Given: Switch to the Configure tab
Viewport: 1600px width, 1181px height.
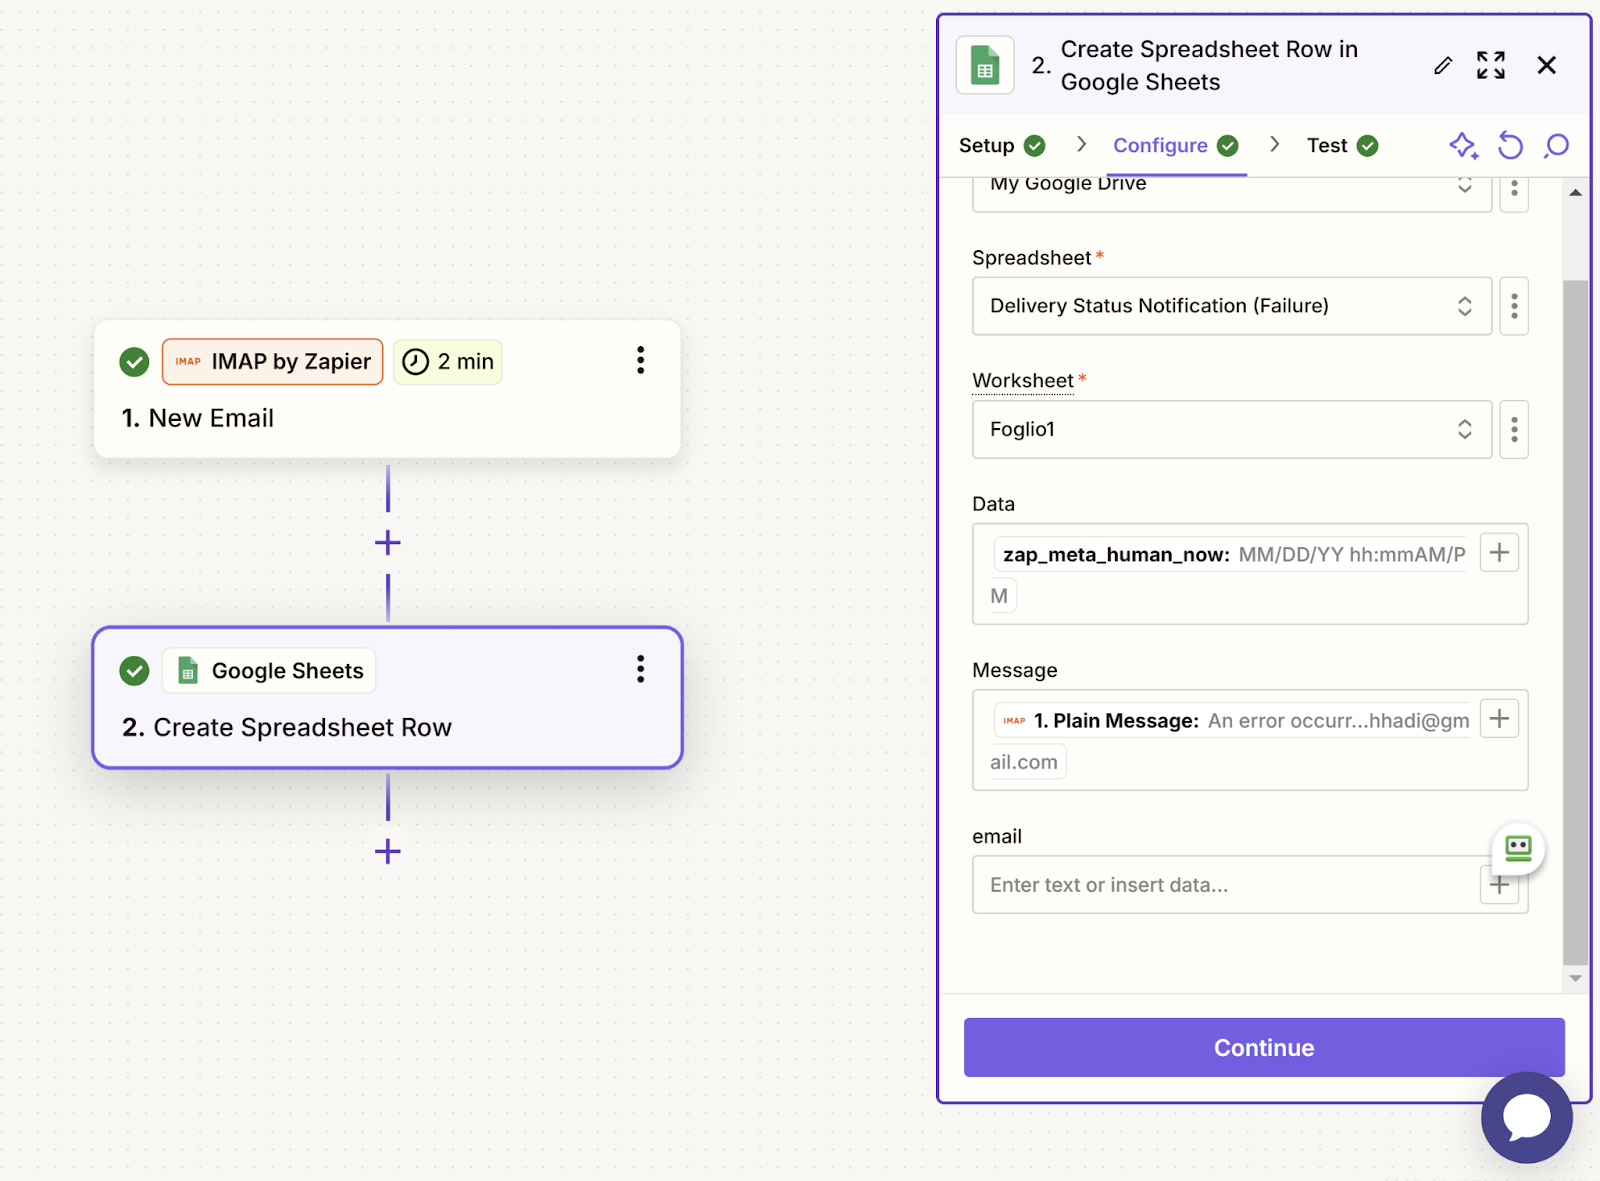Looking at the screenshot, I should coord(1176,146).
